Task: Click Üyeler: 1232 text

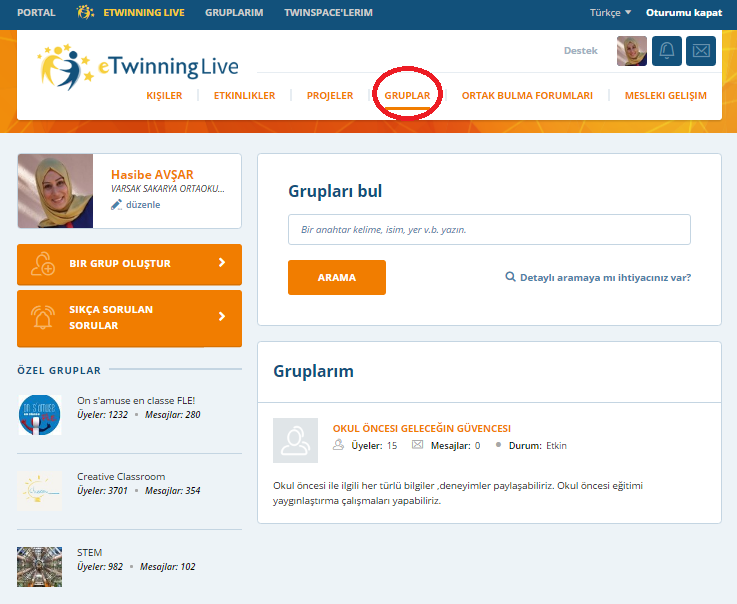Action: (102, 415)
